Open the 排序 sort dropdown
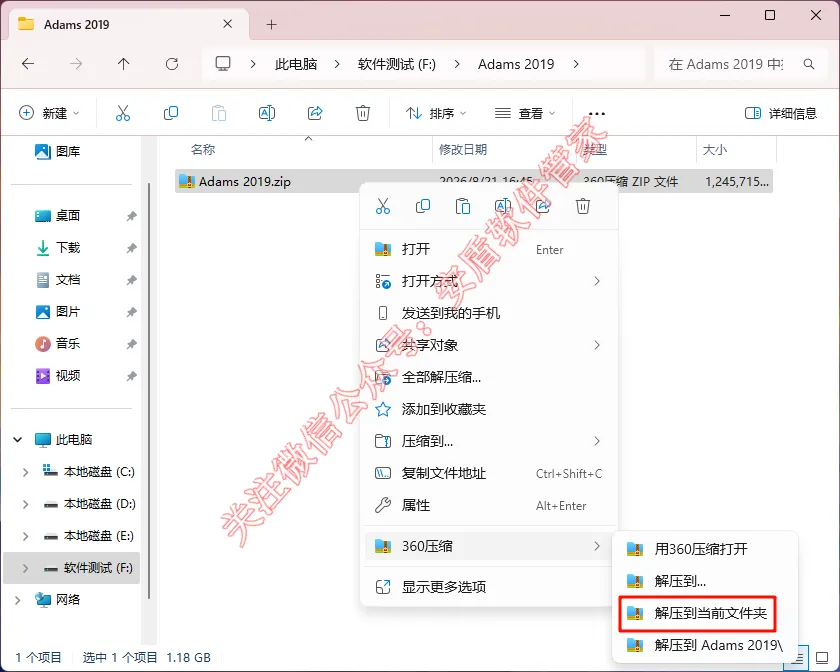Screen dimensions: 840x672 click(x=436, y=114)
